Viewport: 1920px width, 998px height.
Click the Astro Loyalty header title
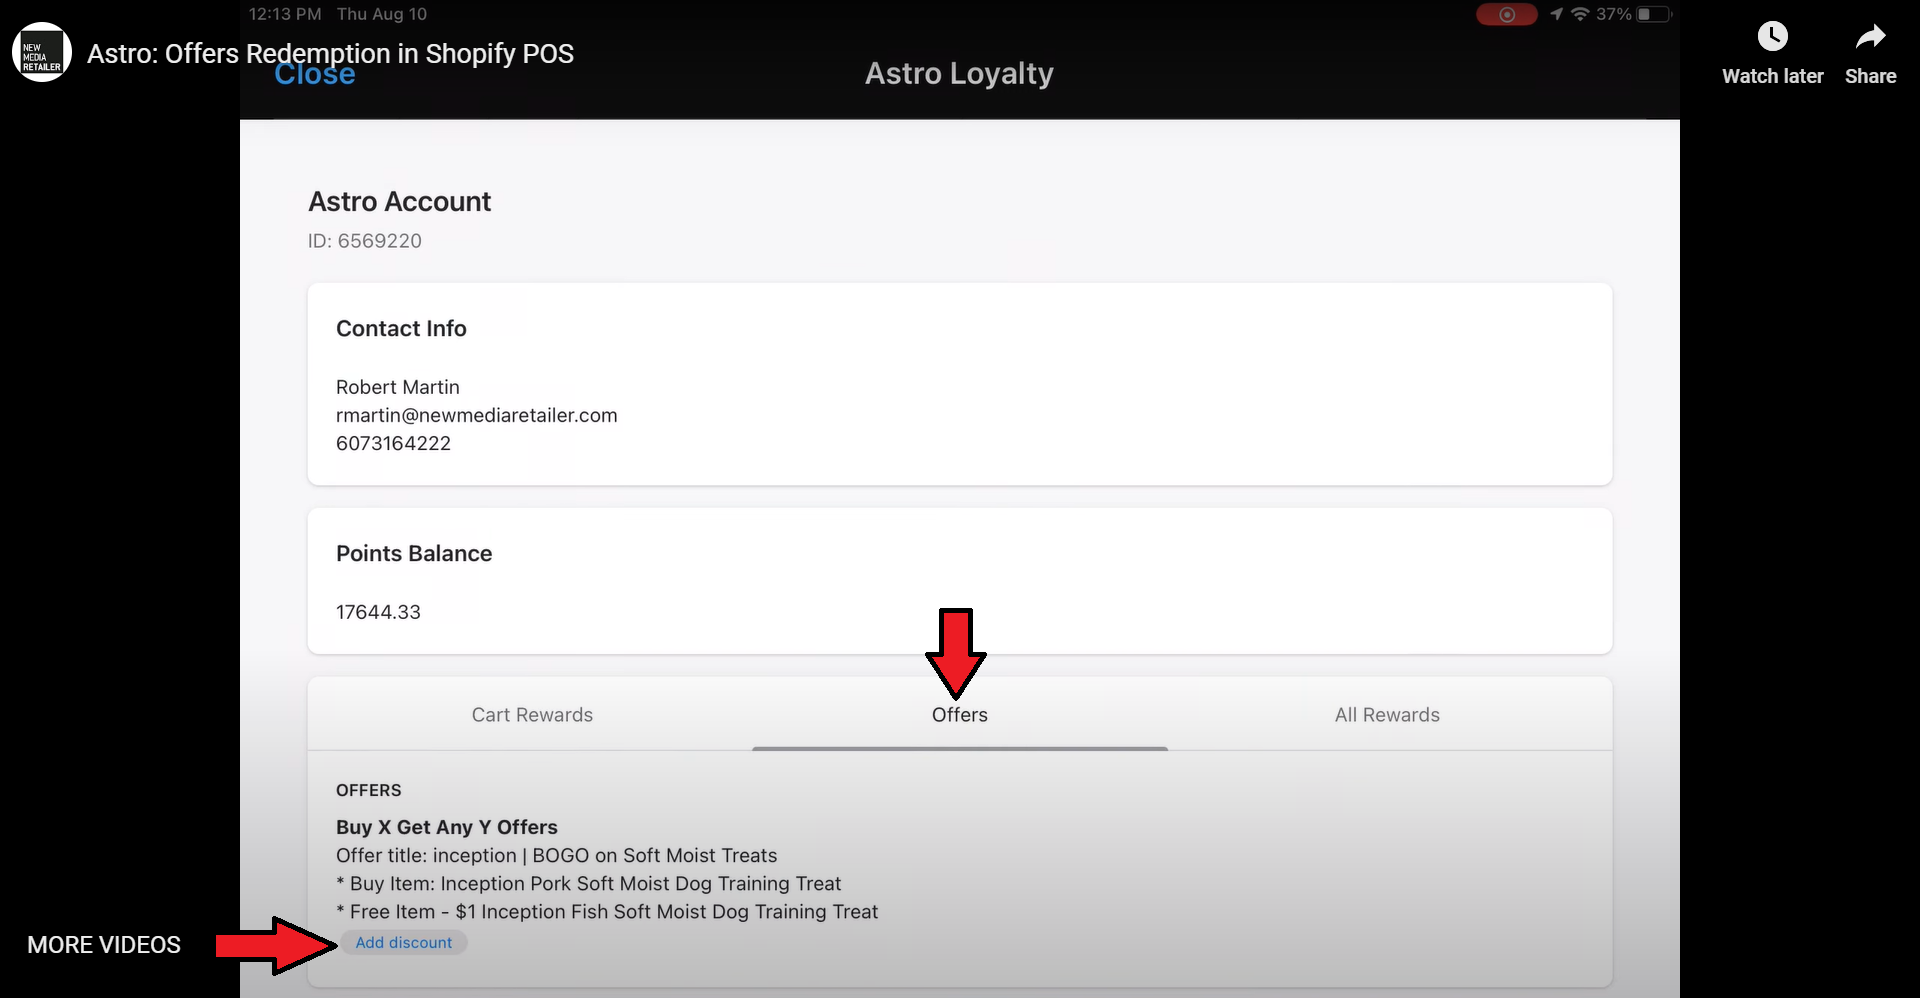click(x=958, y=74)
